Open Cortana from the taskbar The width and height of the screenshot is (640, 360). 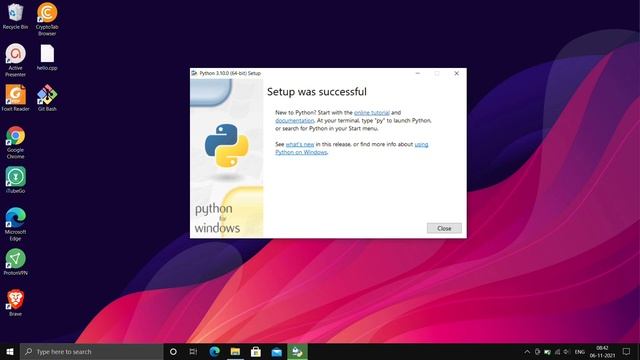(x=173, y=351)
